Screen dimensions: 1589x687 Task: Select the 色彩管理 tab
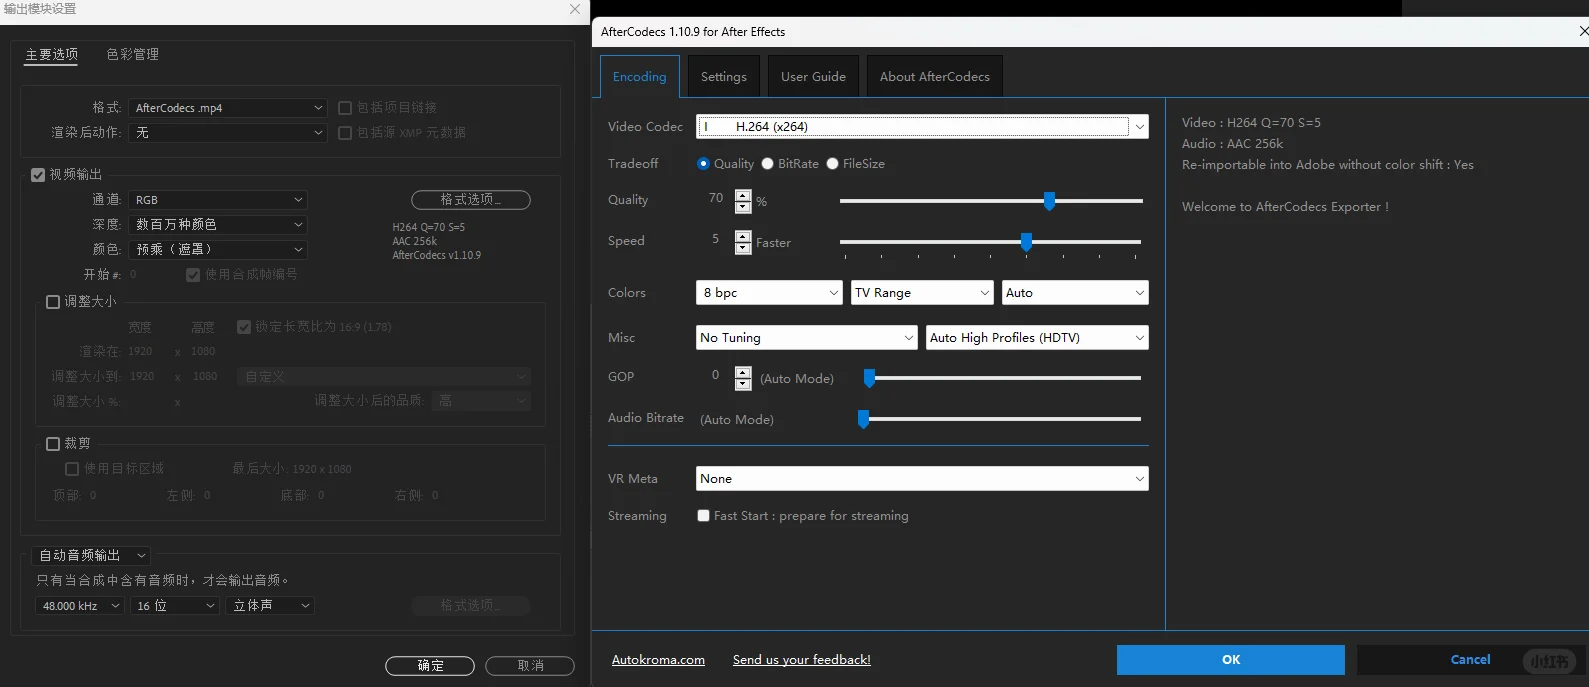point(133,55)
